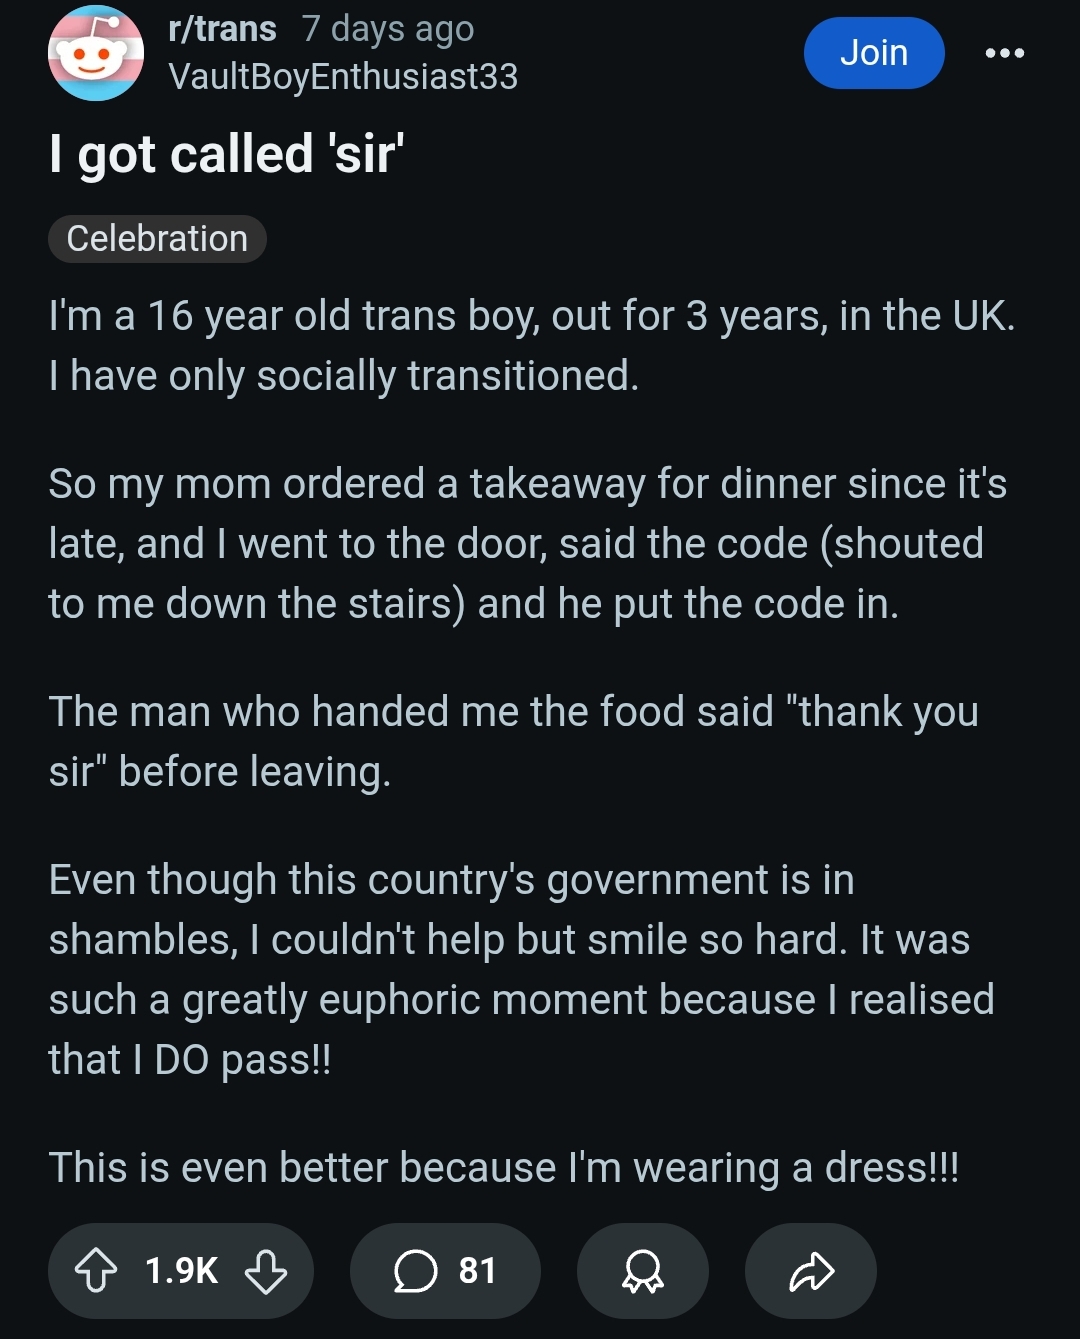The height and width of the screenshot is (1339, 1080).
Task: Open the post titled I got called 'sir'
Action: pyautogui.click(x=227, y=154)
